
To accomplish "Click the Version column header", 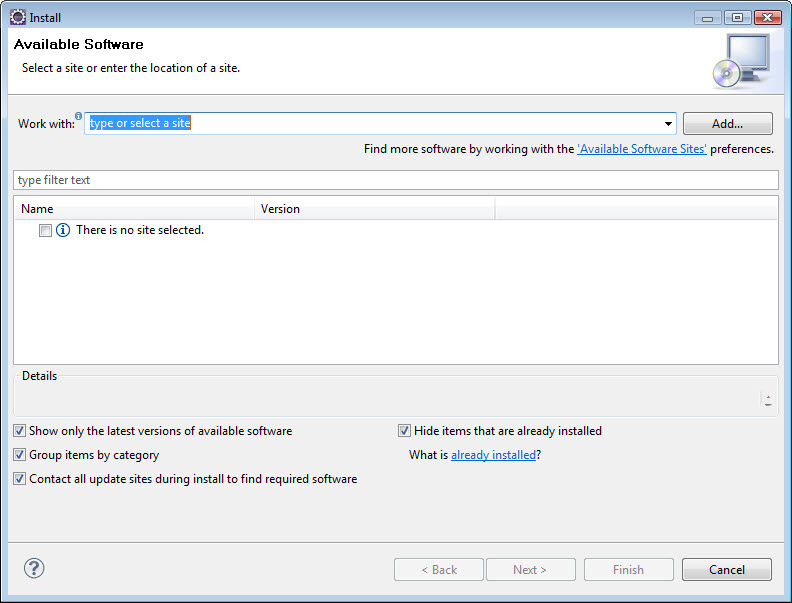I will (374, 209).
